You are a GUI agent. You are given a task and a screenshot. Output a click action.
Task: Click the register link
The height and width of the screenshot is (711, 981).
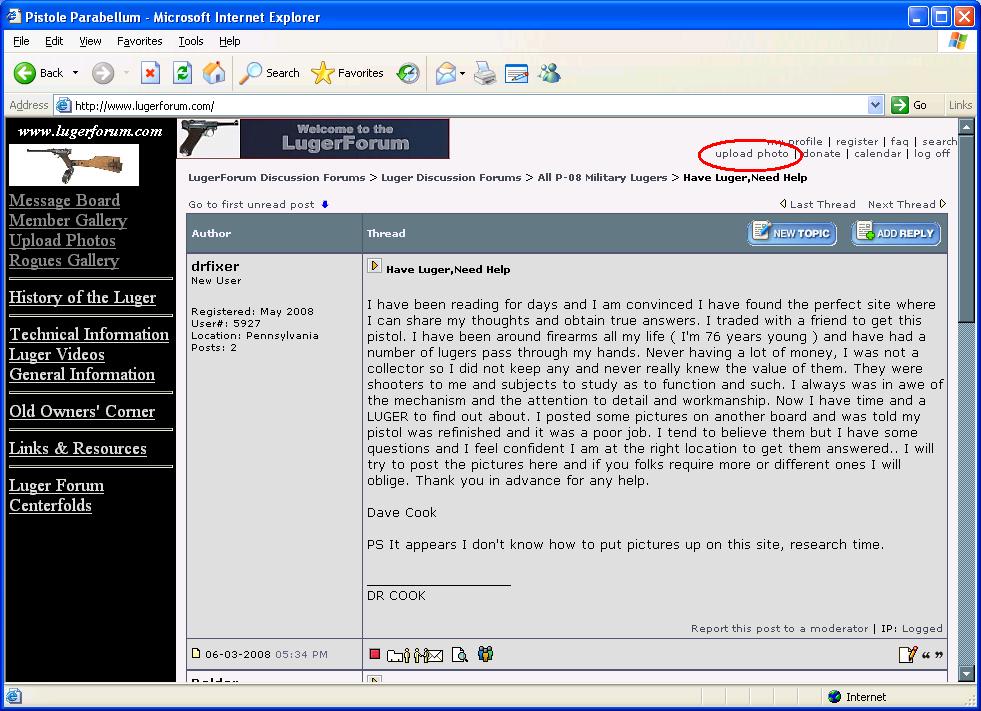(856, 141)
